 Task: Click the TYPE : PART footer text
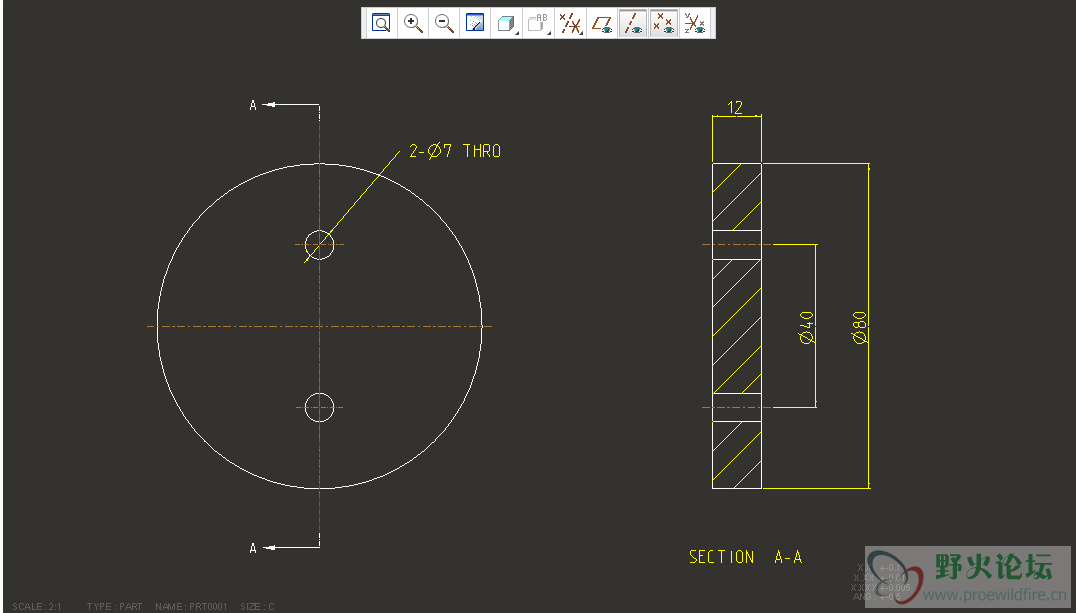pyautogui.click(x=114, y=607)
